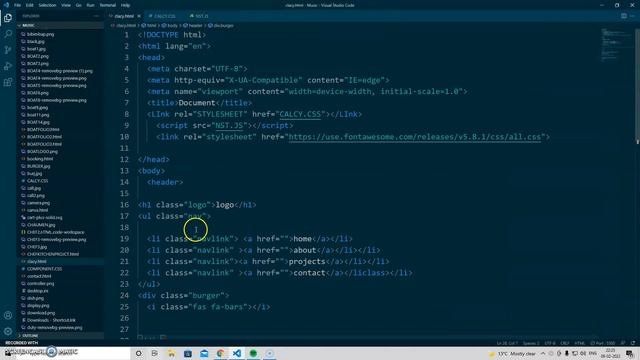Collapse the MUSIC folder section
Image resolution: width=640 pixels, height=360 pixels.
60,25
